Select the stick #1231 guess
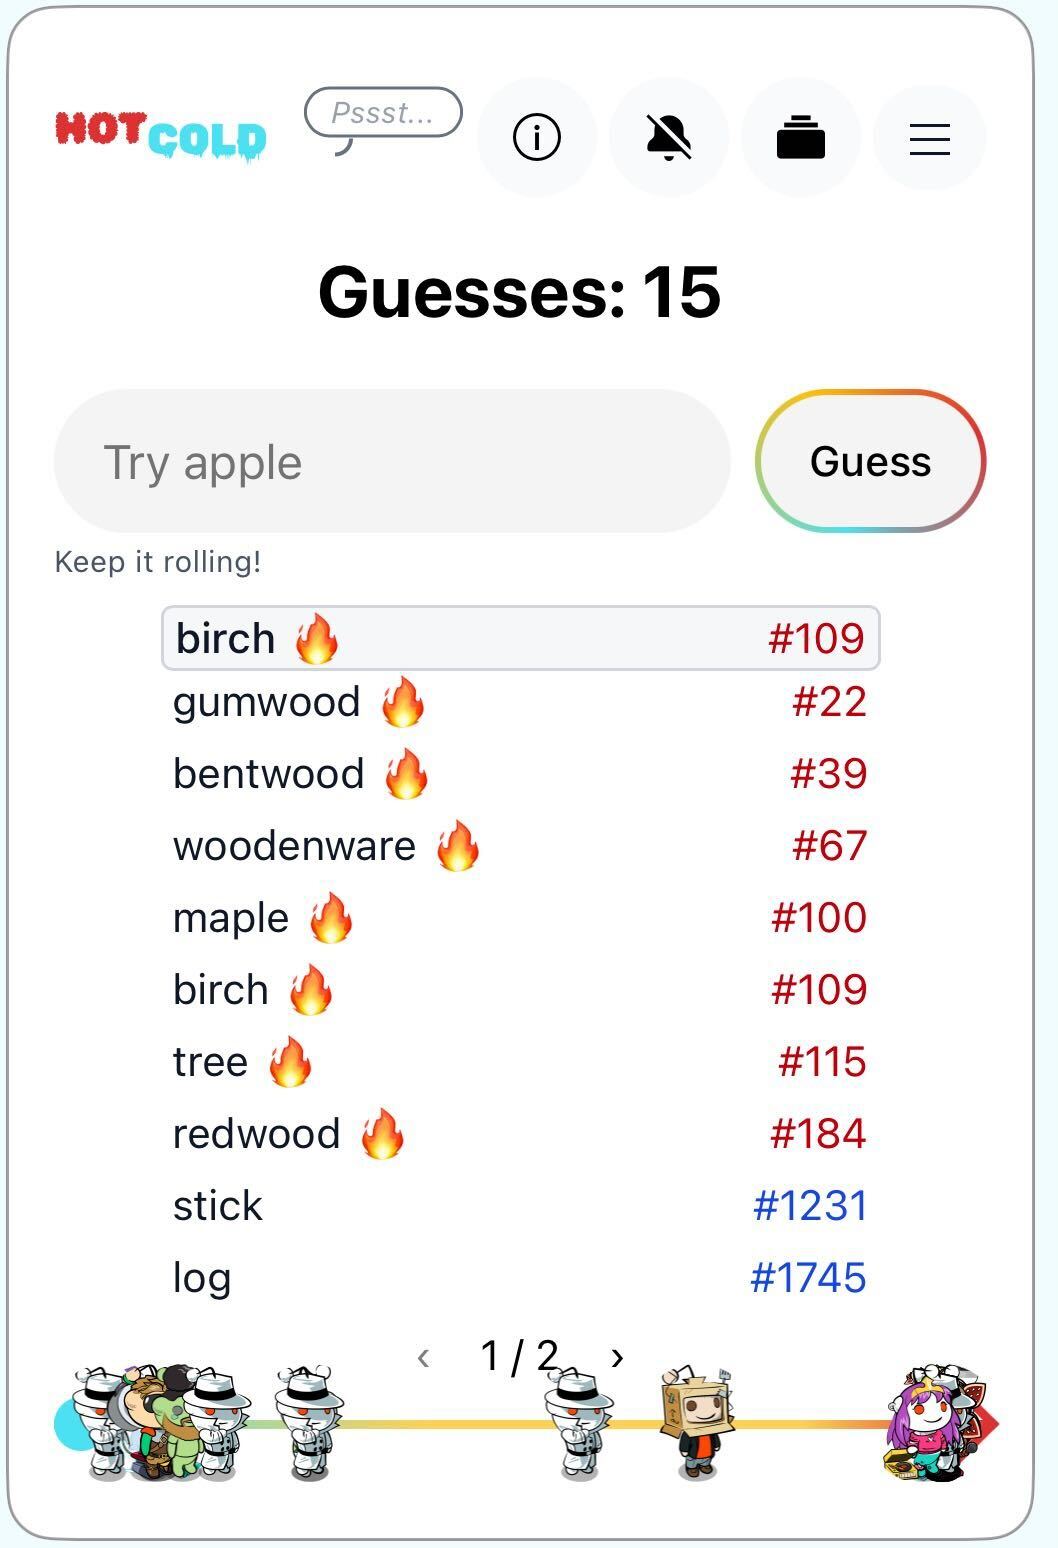The image size is (1058, 1548). tap(520, 1206)
